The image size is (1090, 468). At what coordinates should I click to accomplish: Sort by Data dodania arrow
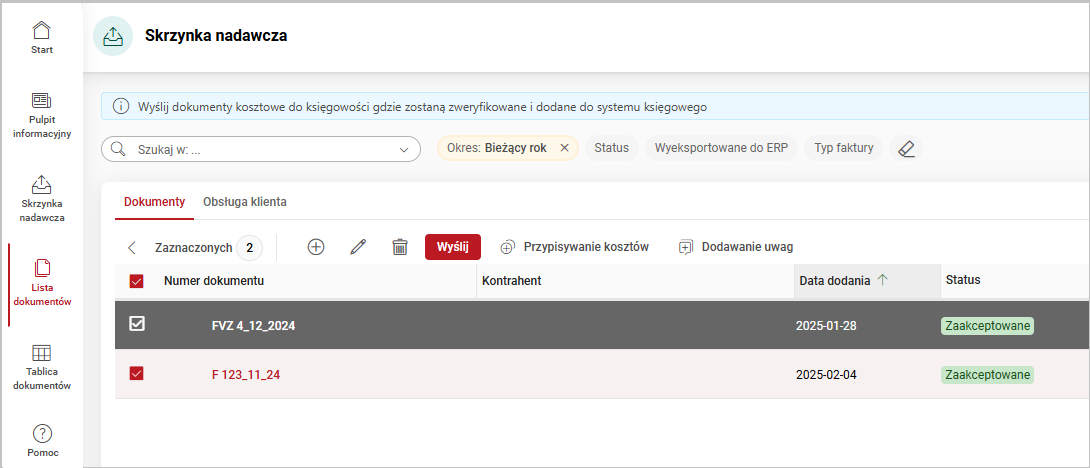click(882, 280)
